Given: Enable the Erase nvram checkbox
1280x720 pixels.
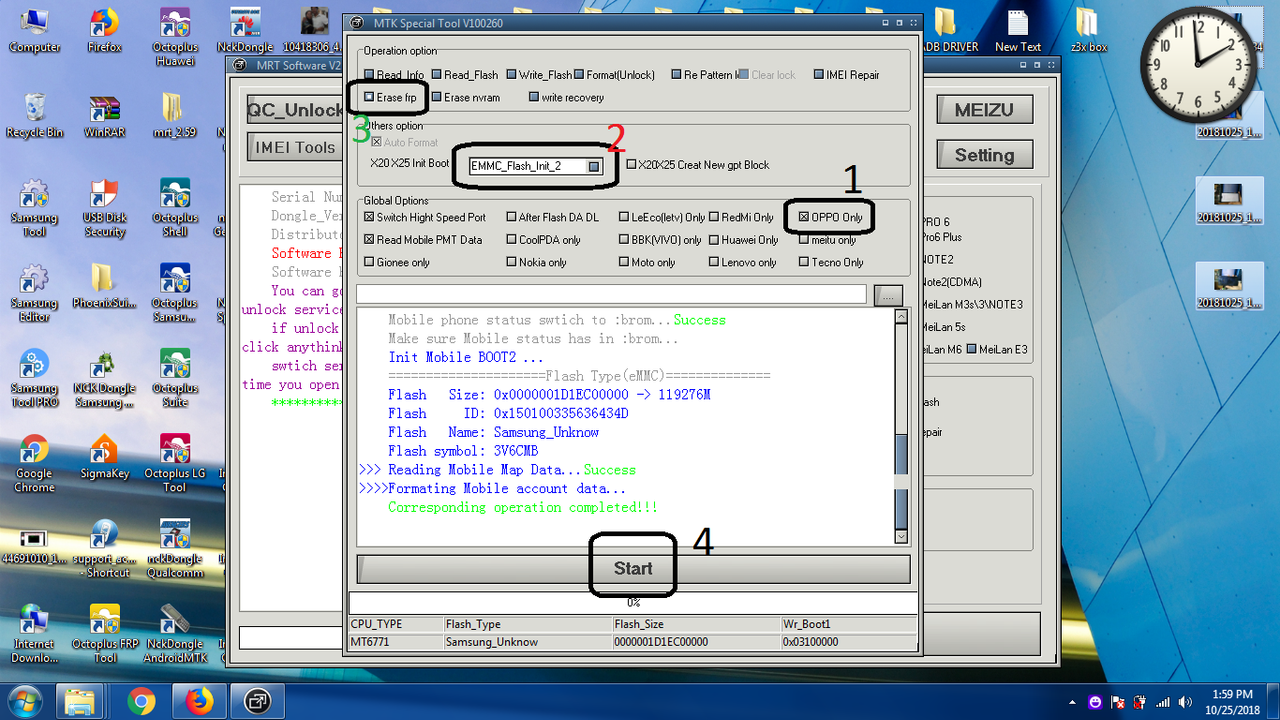Looking at the screenshot, I should point(436,98).
